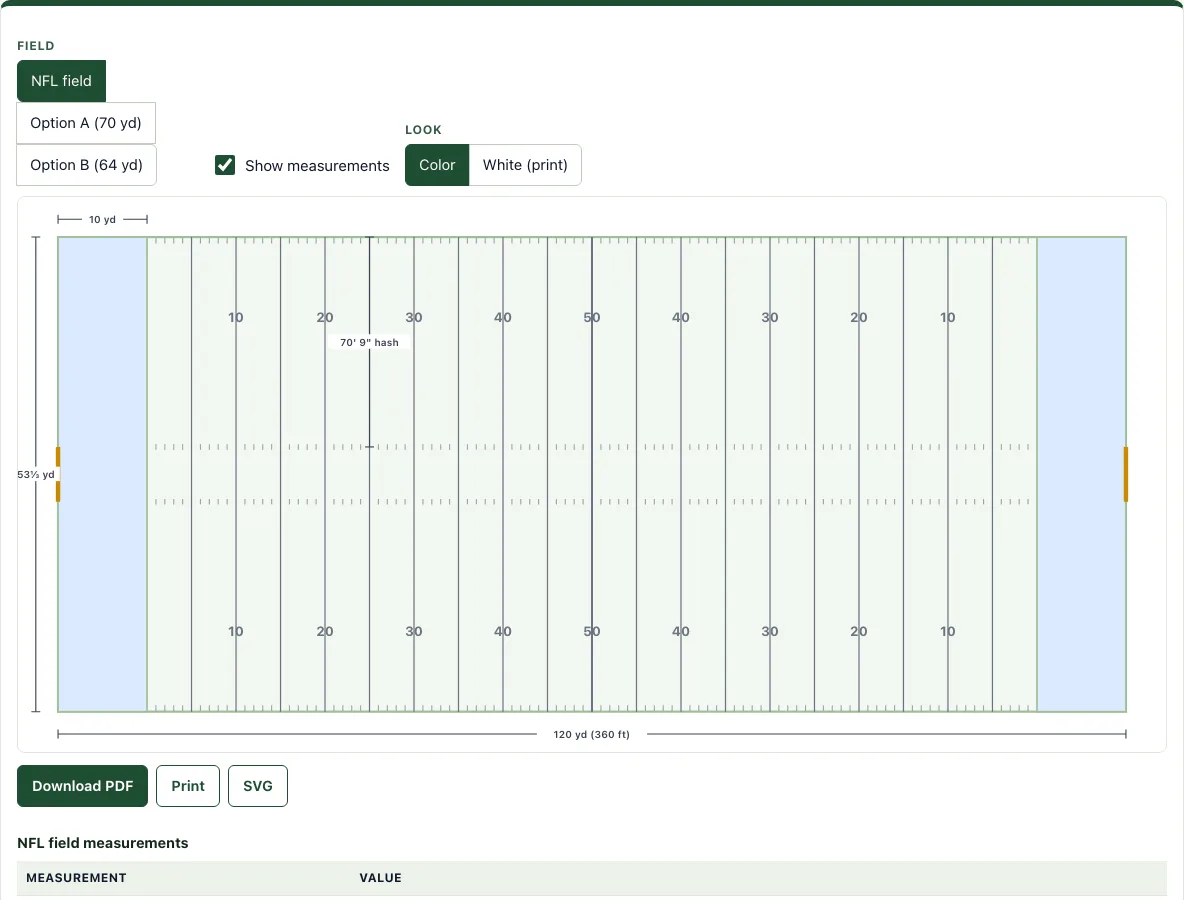Click the left blue end zone

pyautogui.click(x=103, y=474)
